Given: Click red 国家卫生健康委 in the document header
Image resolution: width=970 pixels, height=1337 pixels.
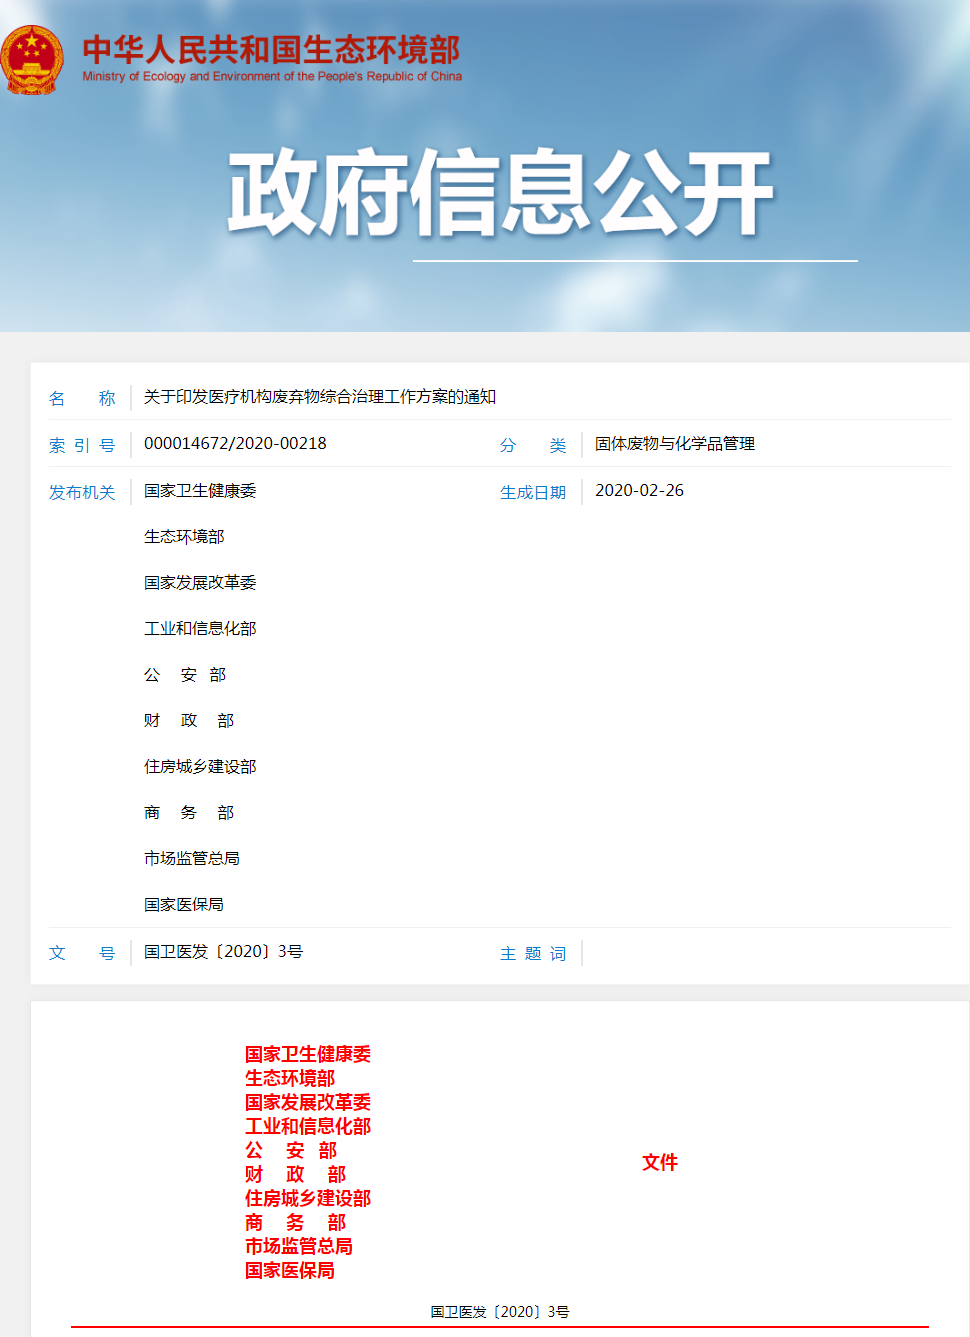Looking at the screenshot, I should 308,1054.
